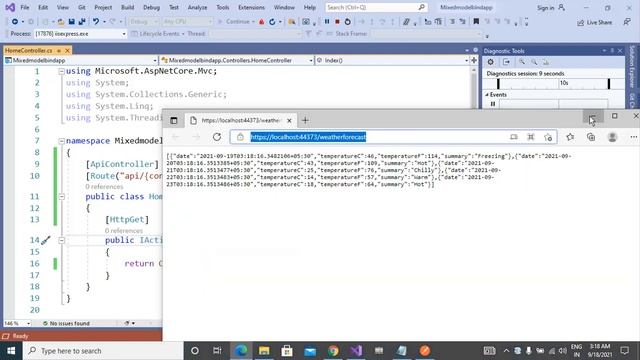Open browser Settings and more menu

pos(633,137)
